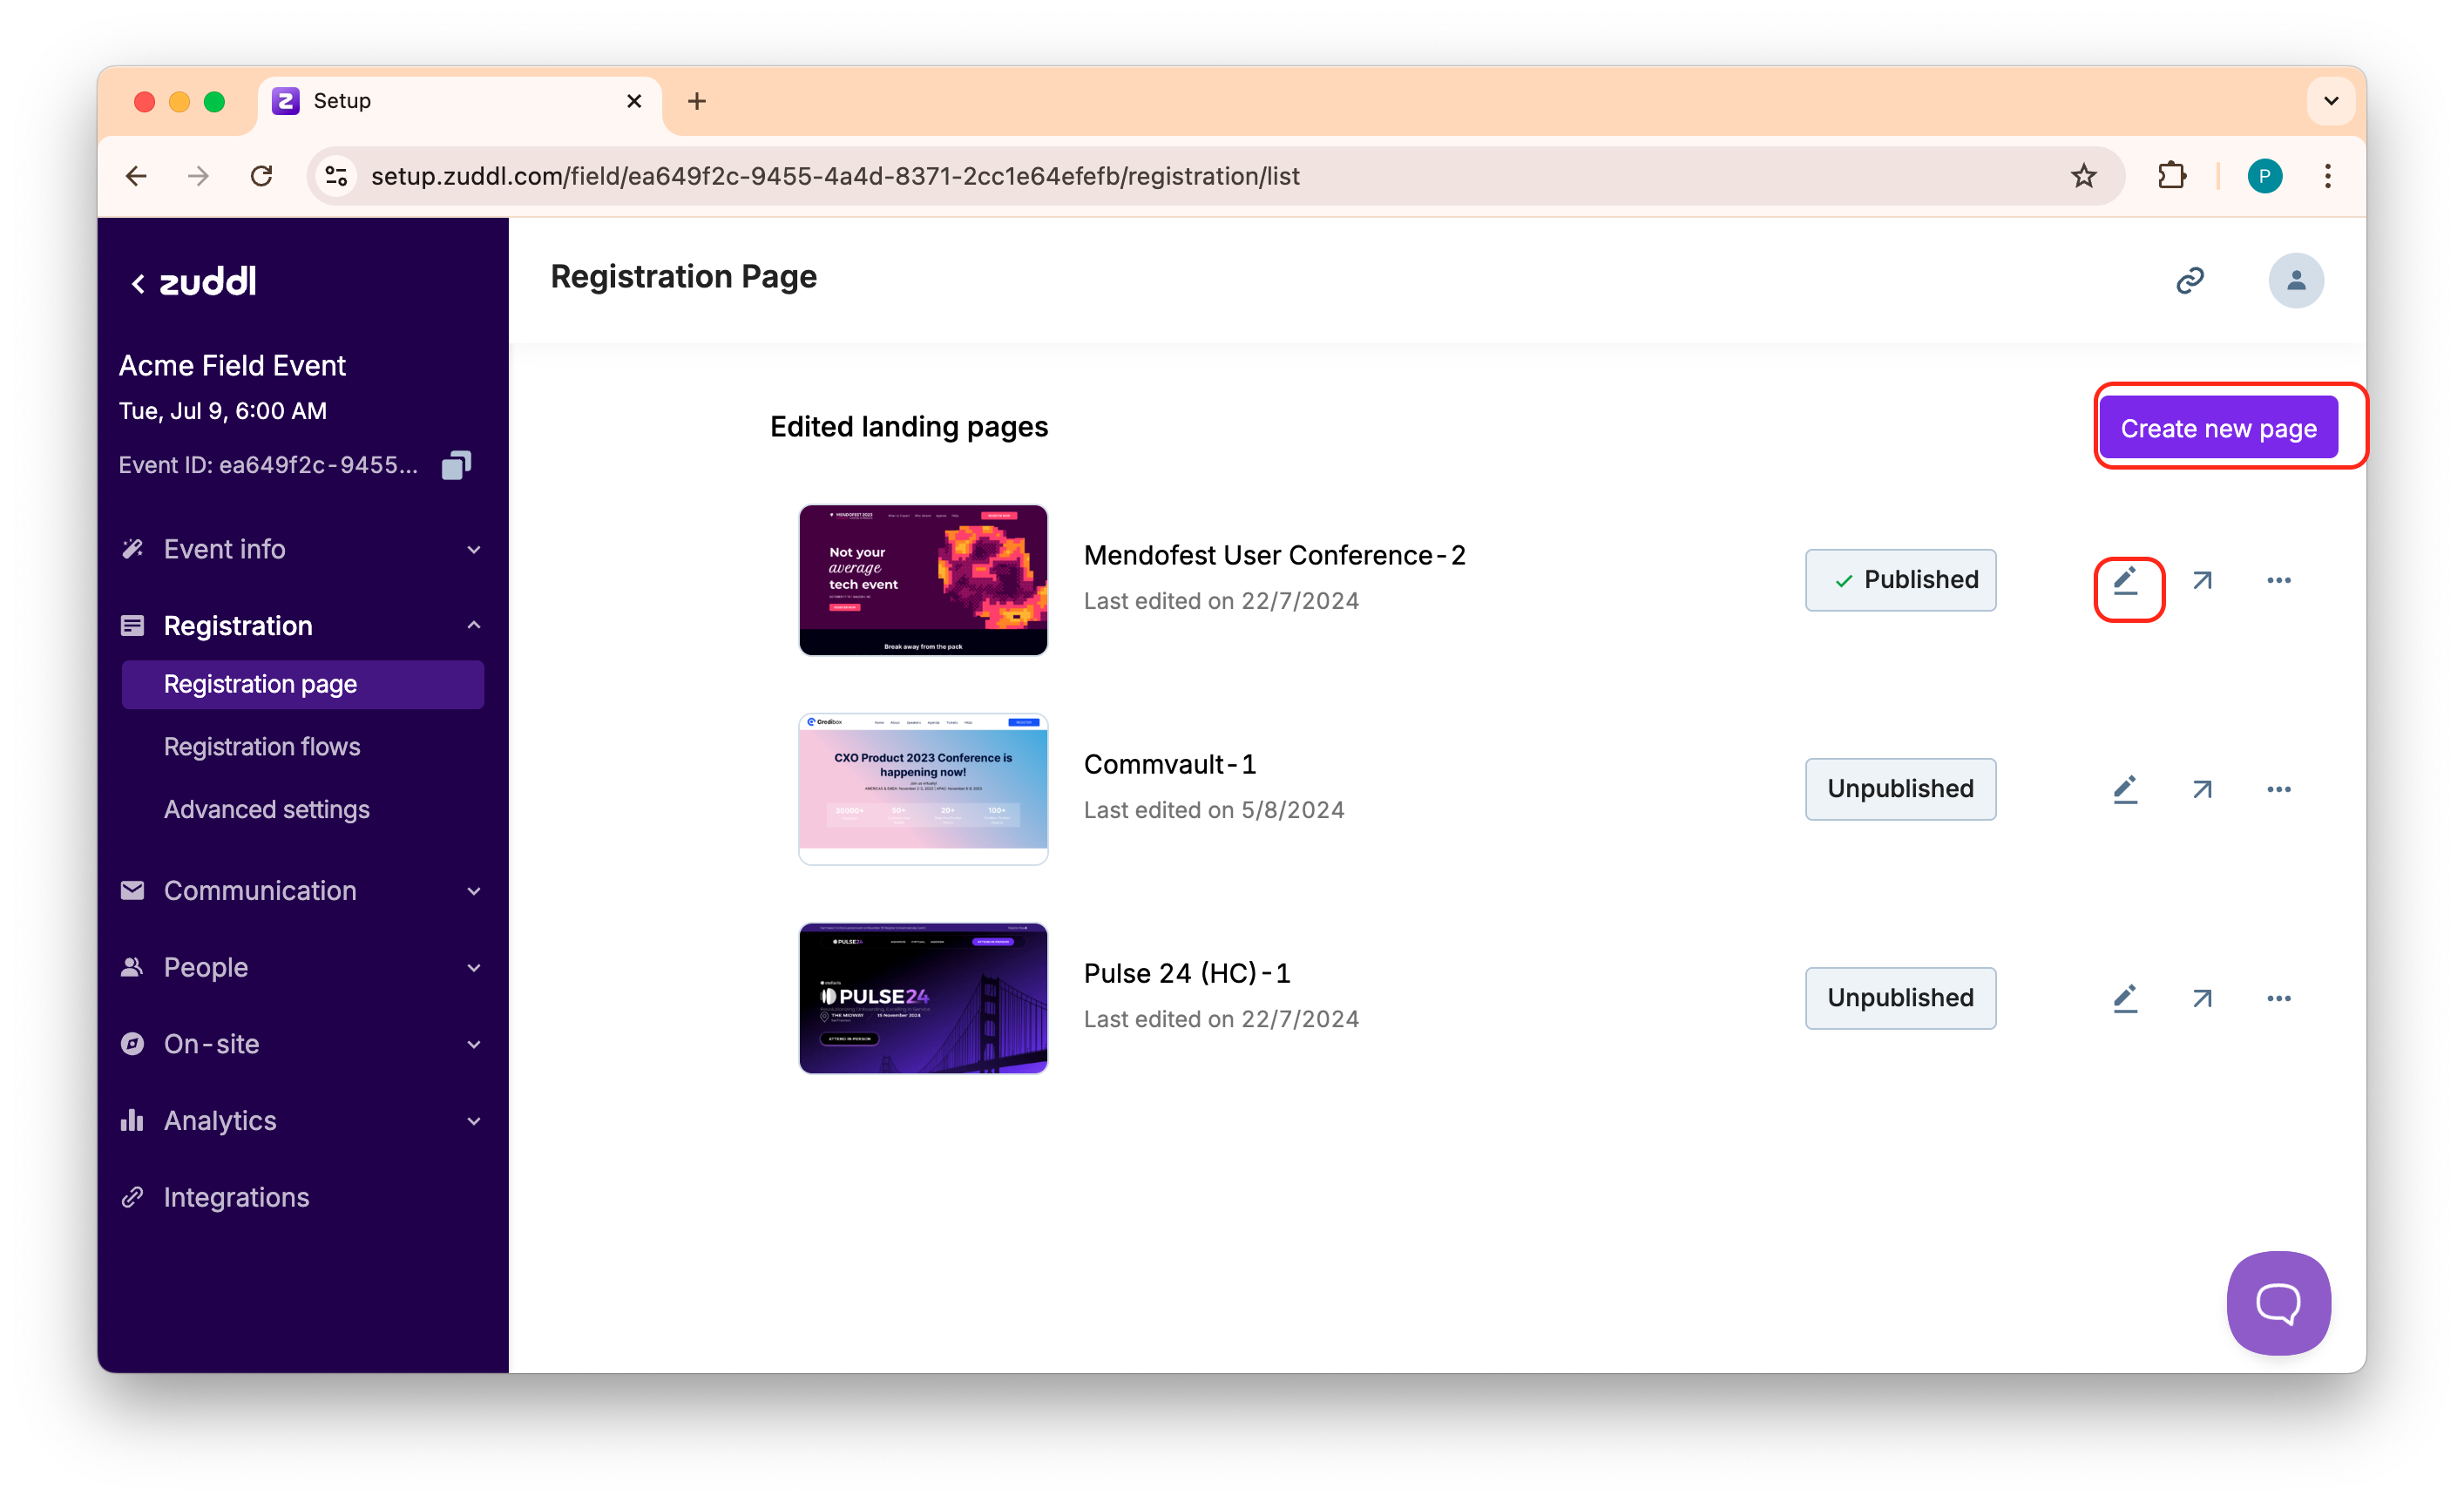Click edit pencil for Mendofest User Conference-2
This screenshot has width=2464, height=1502.
coord(2125,580)
